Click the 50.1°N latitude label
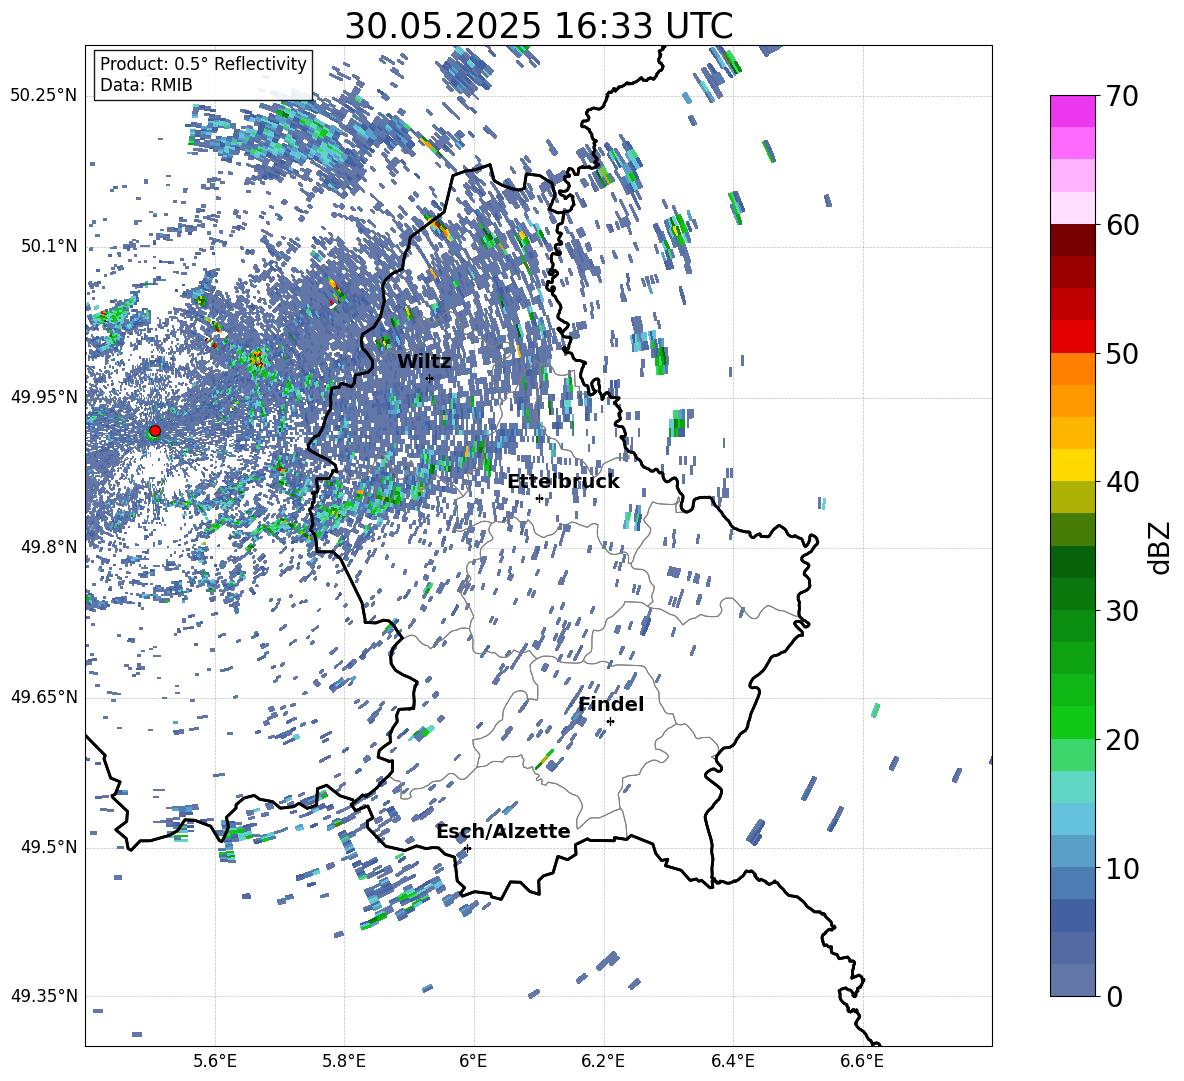1184x1081 pixels. click(50, 246)
